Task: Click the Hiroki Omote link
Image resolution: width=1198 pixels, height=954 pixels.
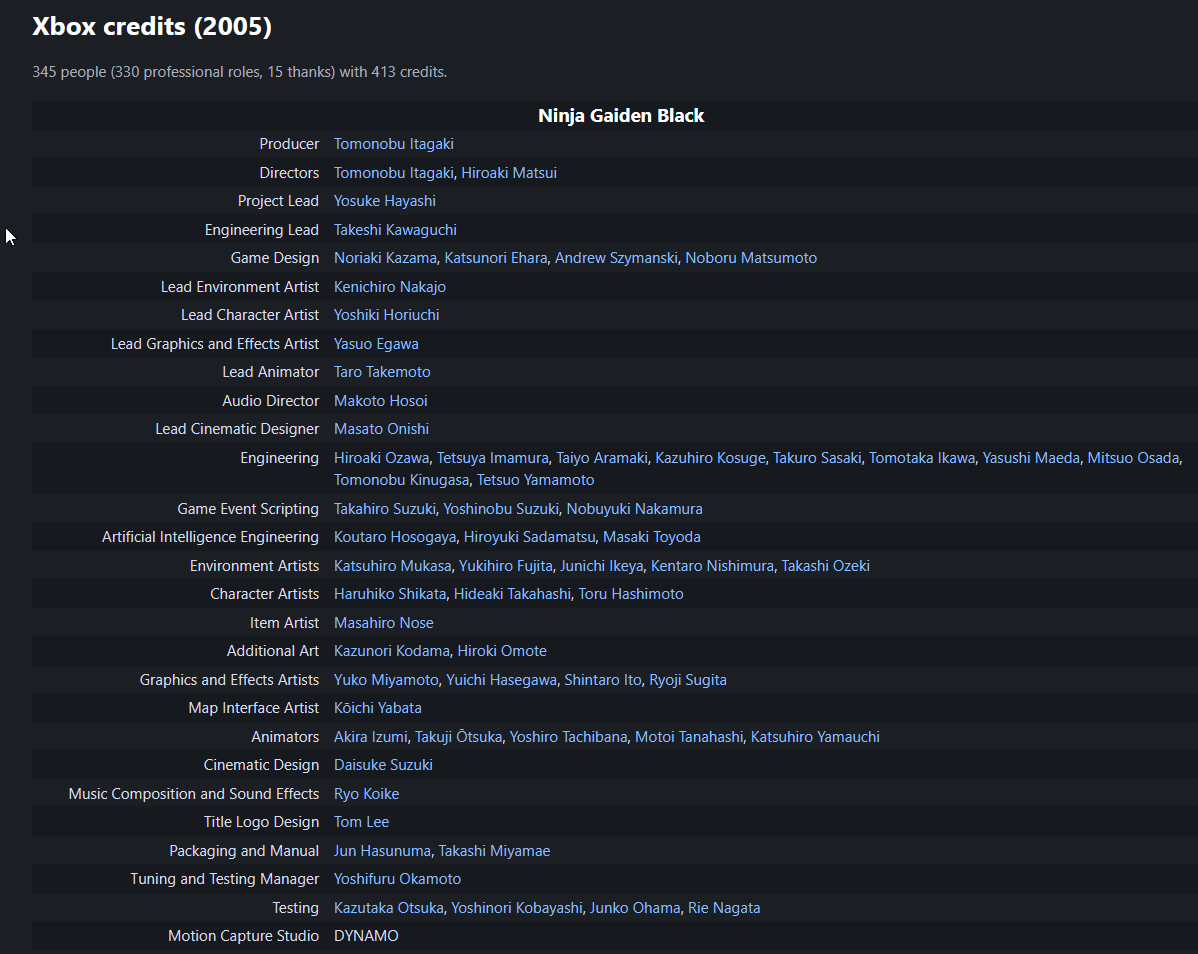Action: coord(502,652)
